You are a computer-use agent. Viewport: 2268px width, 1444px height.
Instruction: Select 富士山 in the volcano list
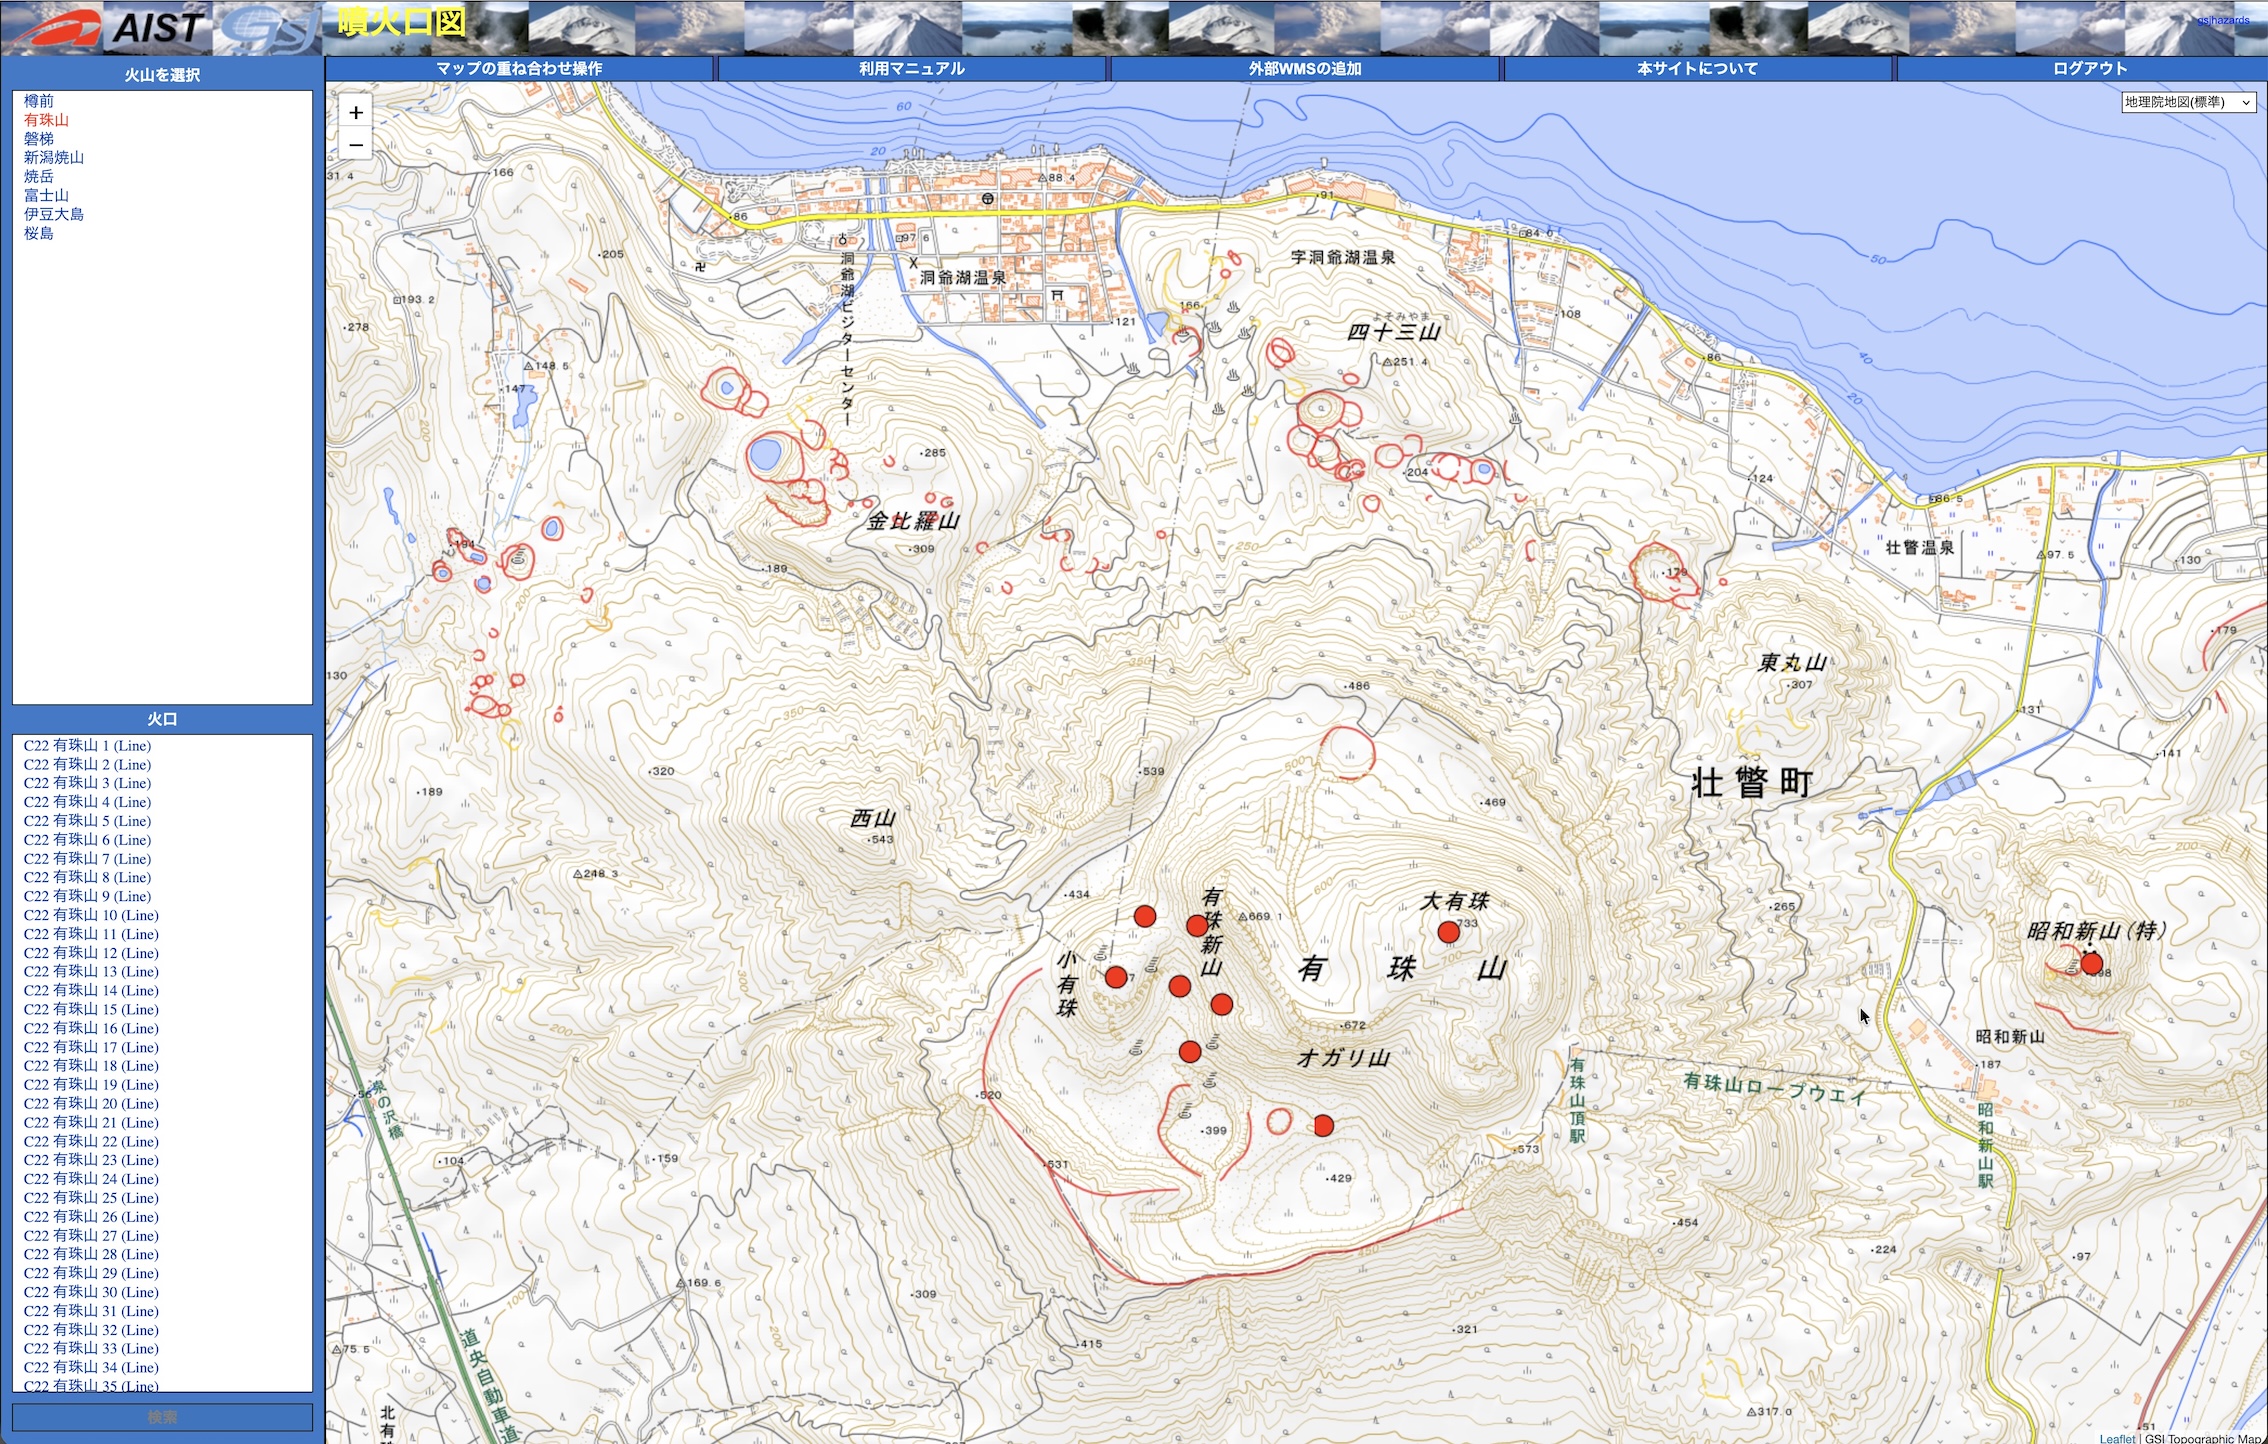click(x=46, y=195)
